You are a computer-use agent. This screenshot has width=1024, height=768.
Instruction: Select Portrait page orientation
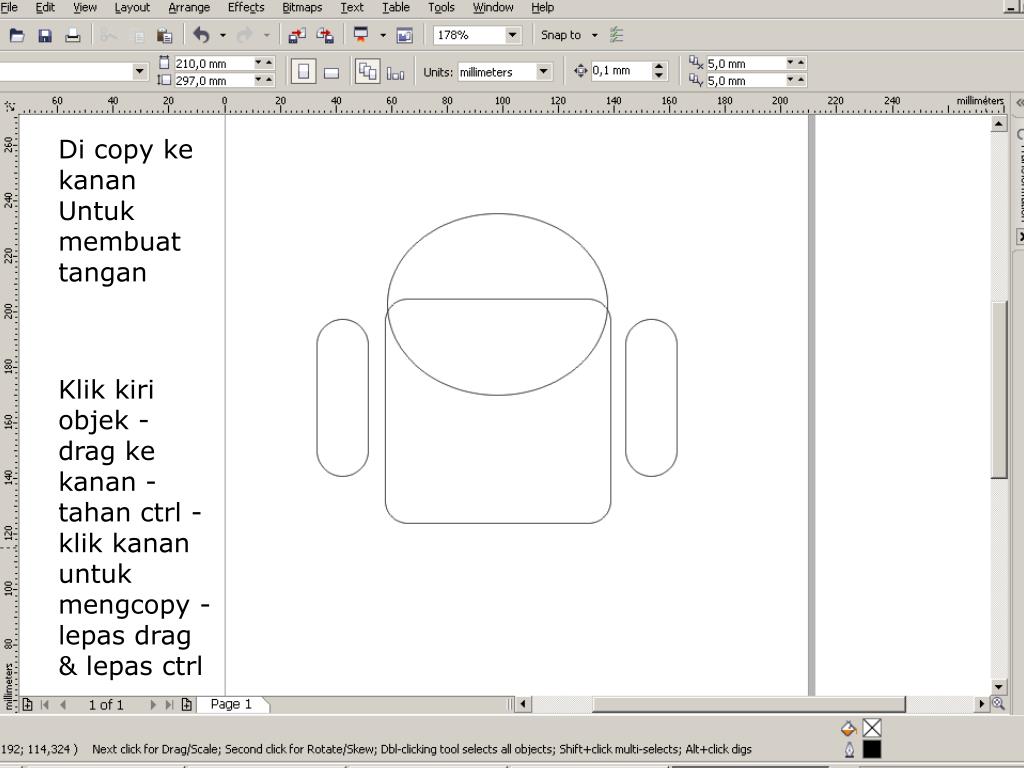click(303, 71)
